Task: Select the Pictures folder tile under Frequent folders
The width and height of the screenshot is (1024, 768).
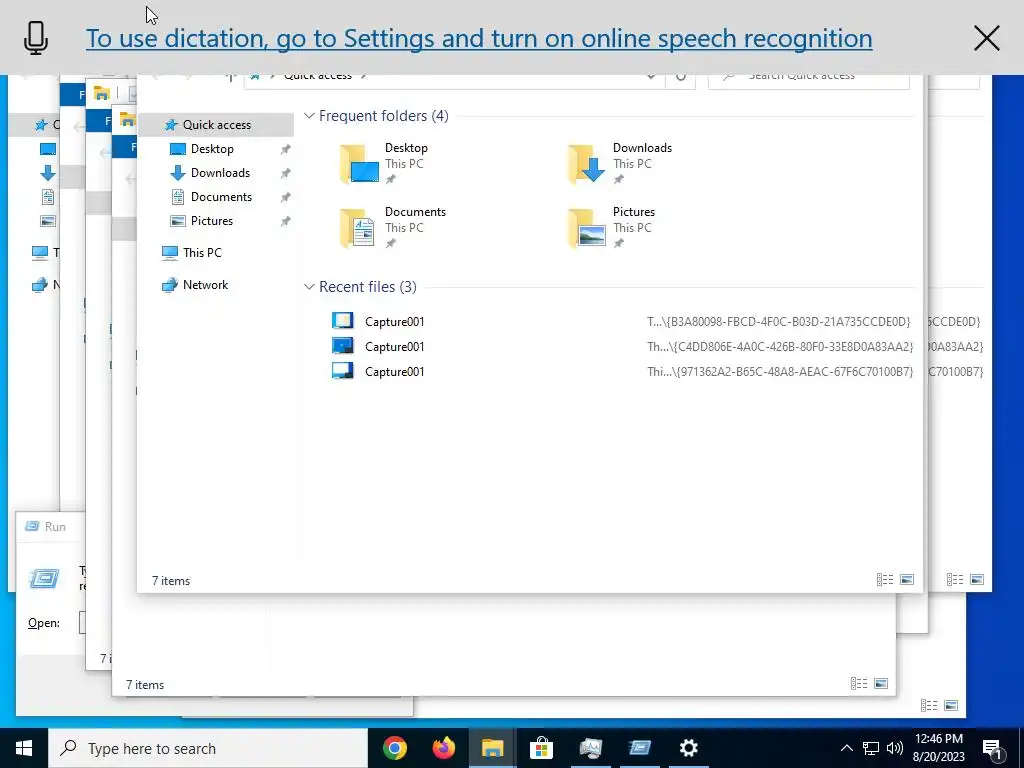Action: 611,227
